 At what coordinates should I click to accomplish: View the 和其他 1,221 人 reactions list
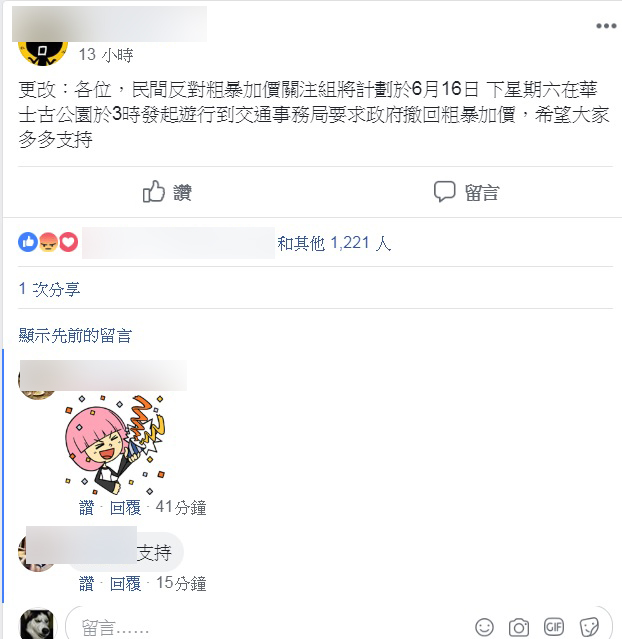334,243
